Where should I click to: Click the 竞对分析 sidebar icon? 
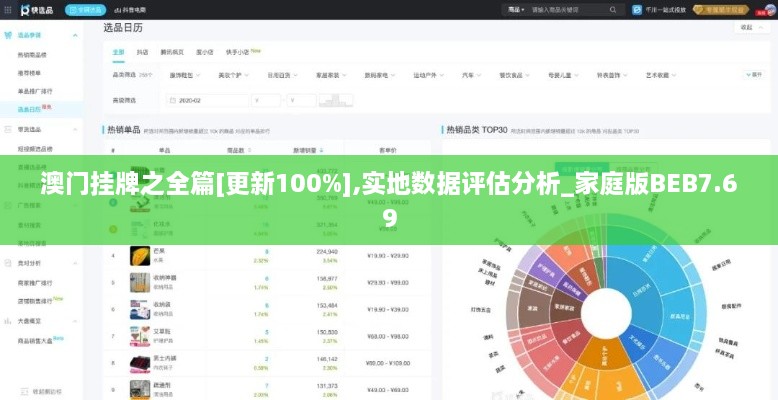8,263
